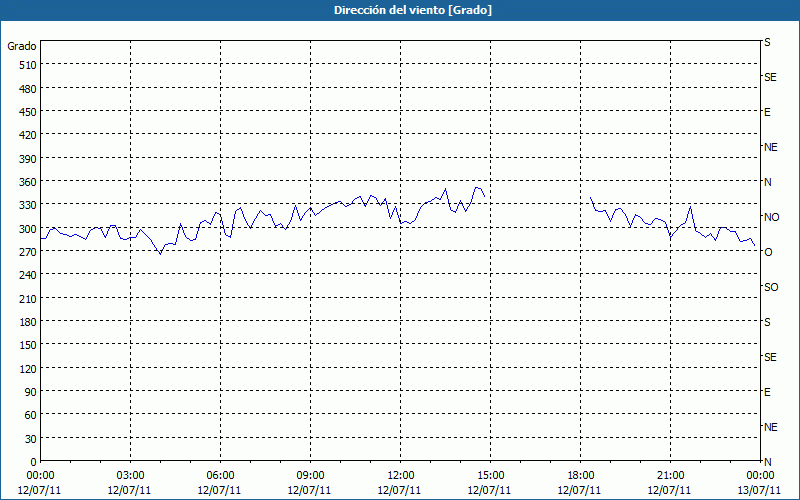Click the 300 degree axis label
Viewport: 800px width, 500px height.
[x=28, y=229]
